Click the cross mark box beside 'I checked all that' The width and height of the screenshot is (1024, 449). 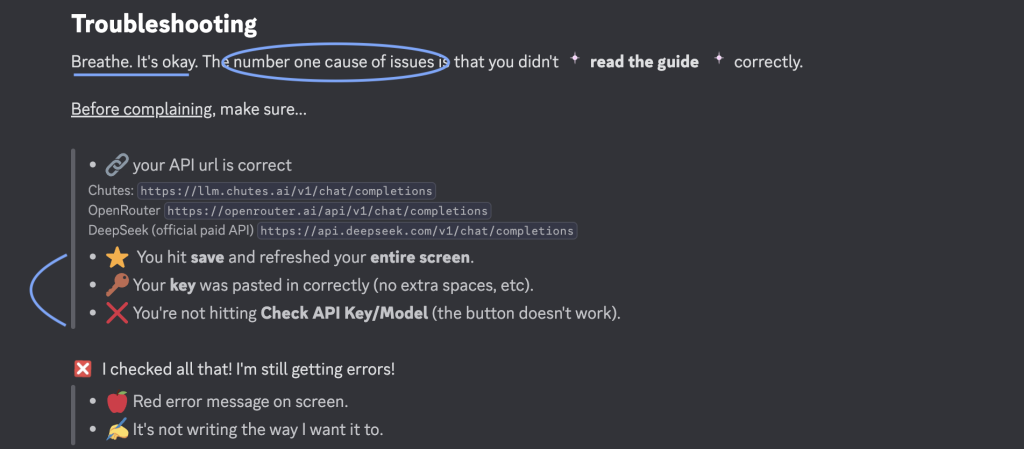point(82,369)
